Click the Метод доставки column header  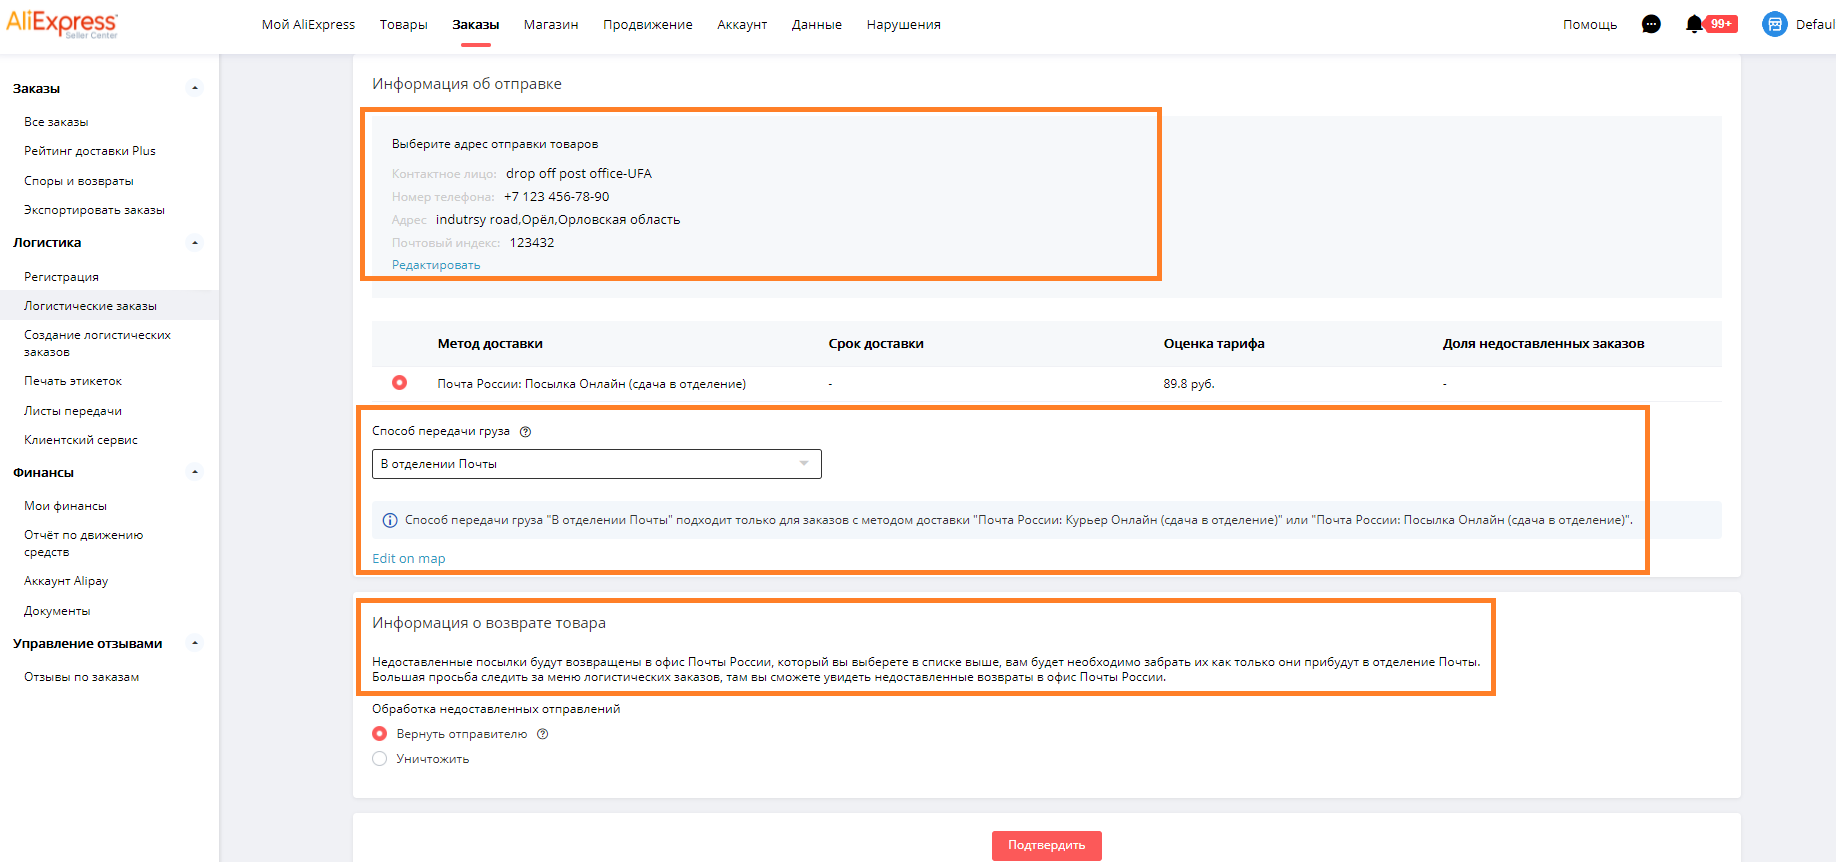[x=490, y=344]
